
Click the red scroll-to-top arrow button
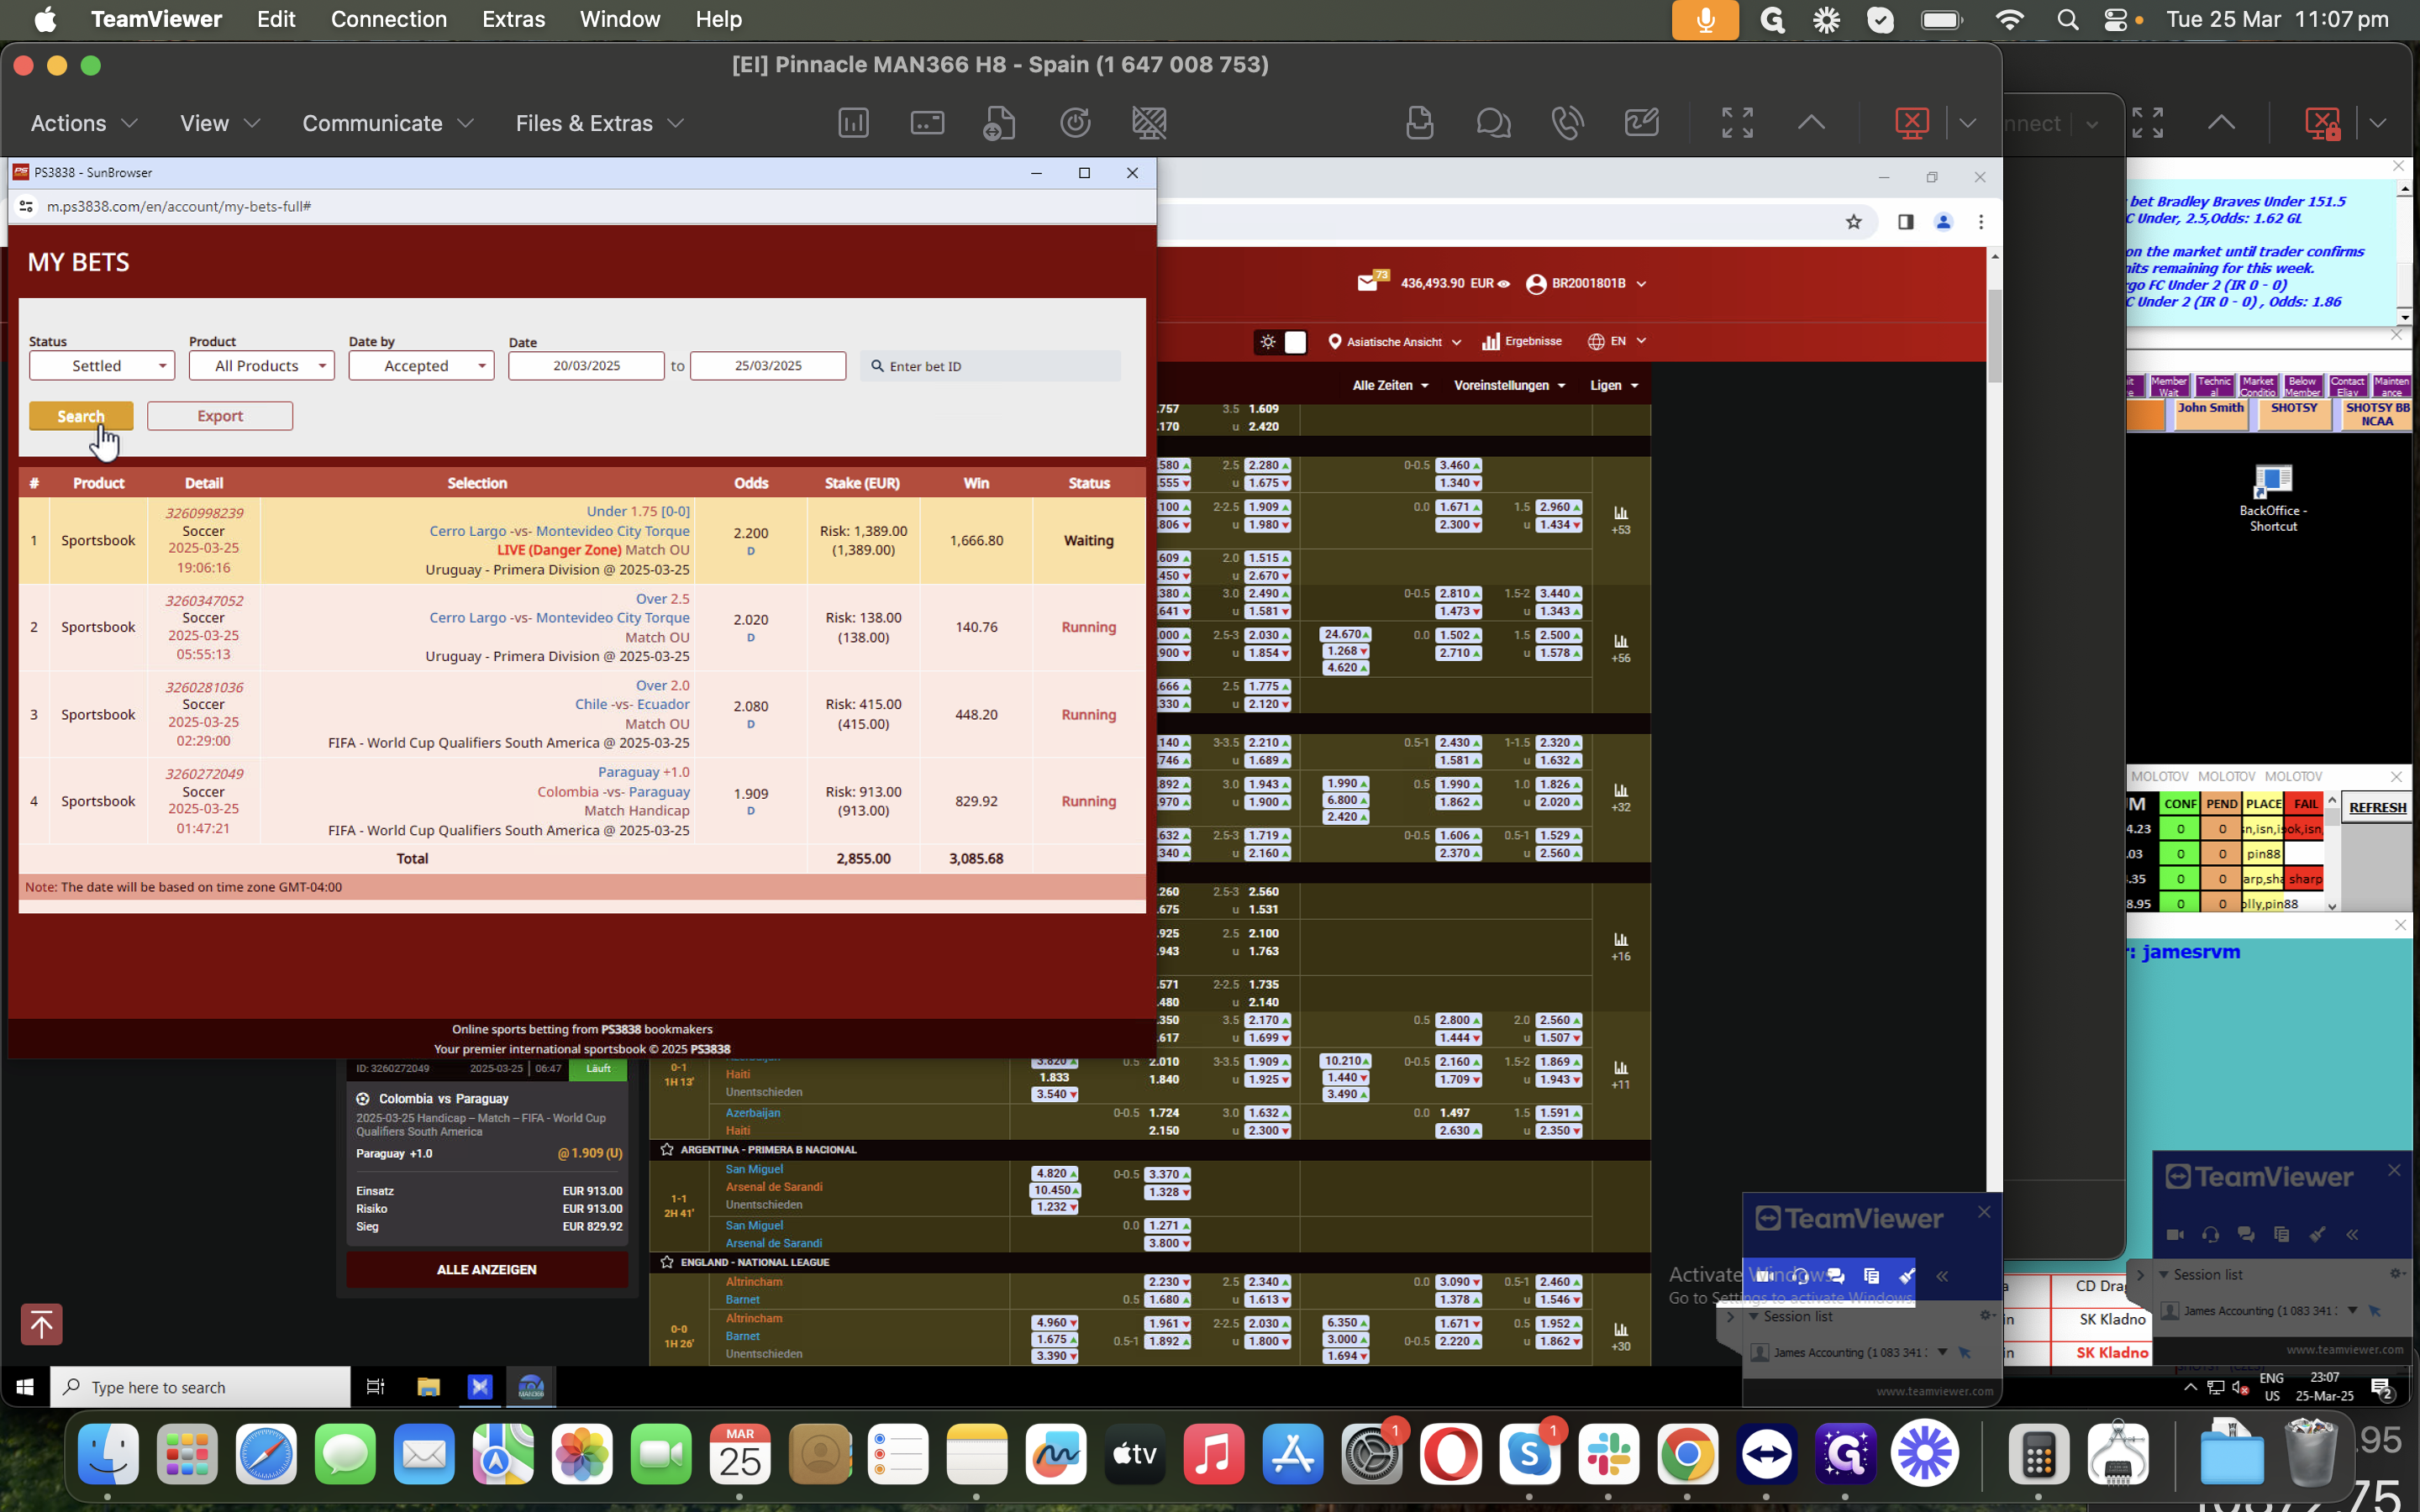point(41,1325)
